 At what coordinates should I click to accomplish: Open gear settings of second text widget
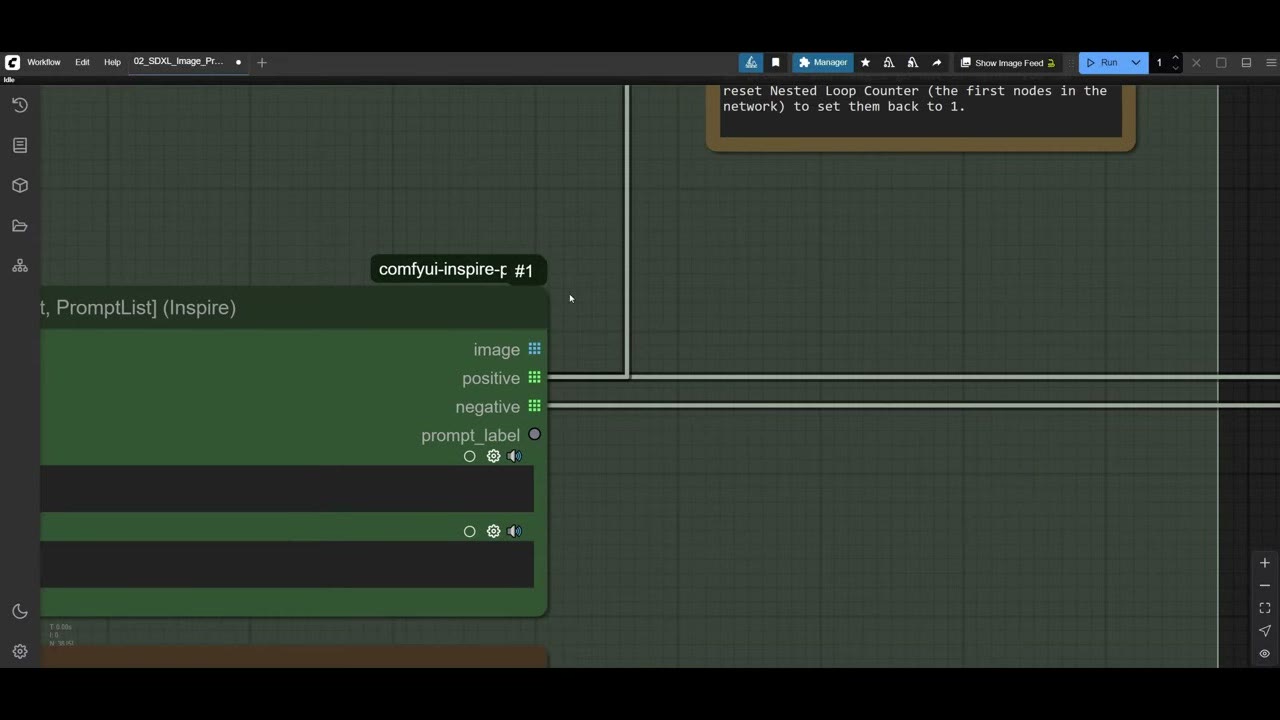click(493, 531)
